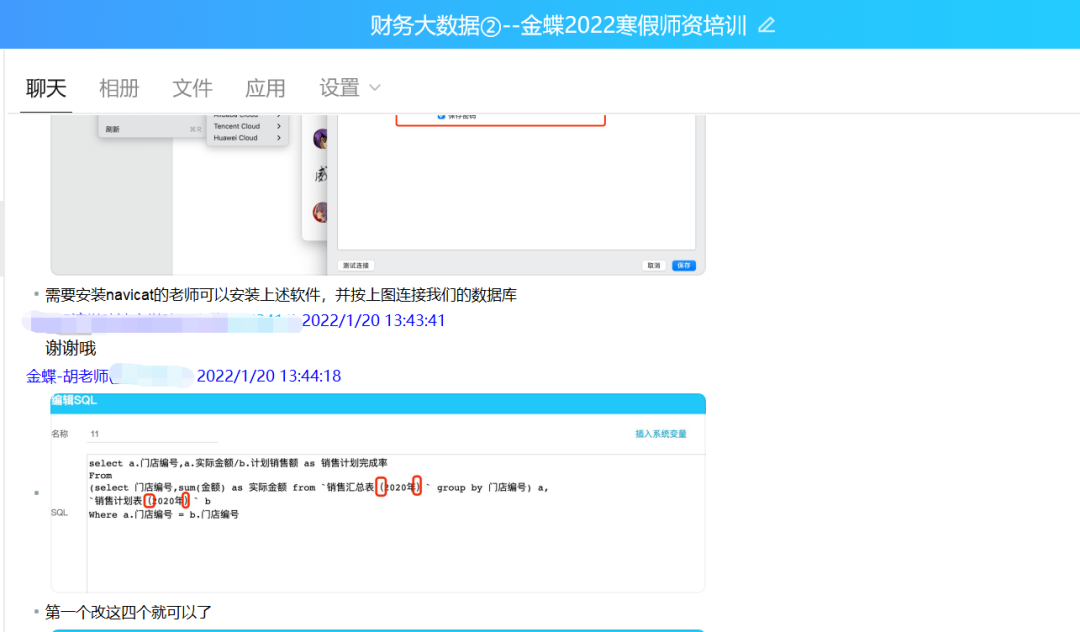1080x632 pixels.
Task: Select the 应用 tab
Action: tap(265, 88)
